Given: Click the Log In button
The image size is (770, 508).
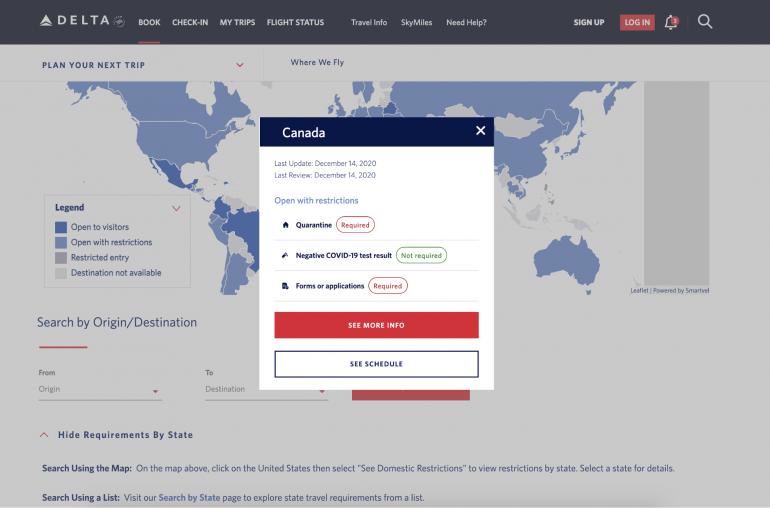Looking at the screenshot, I should coord(637,22).
